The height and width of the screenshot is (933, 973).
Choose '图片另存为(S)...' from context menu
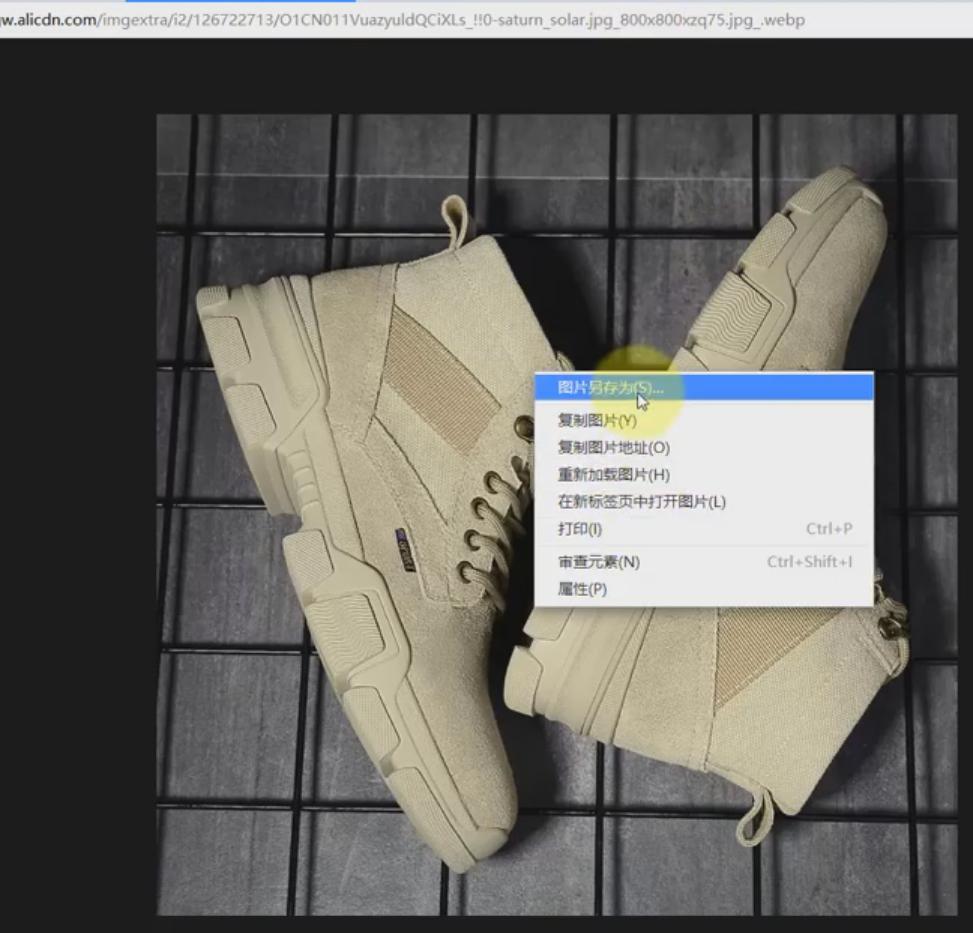pyautogui.click(x=704, y=388)
